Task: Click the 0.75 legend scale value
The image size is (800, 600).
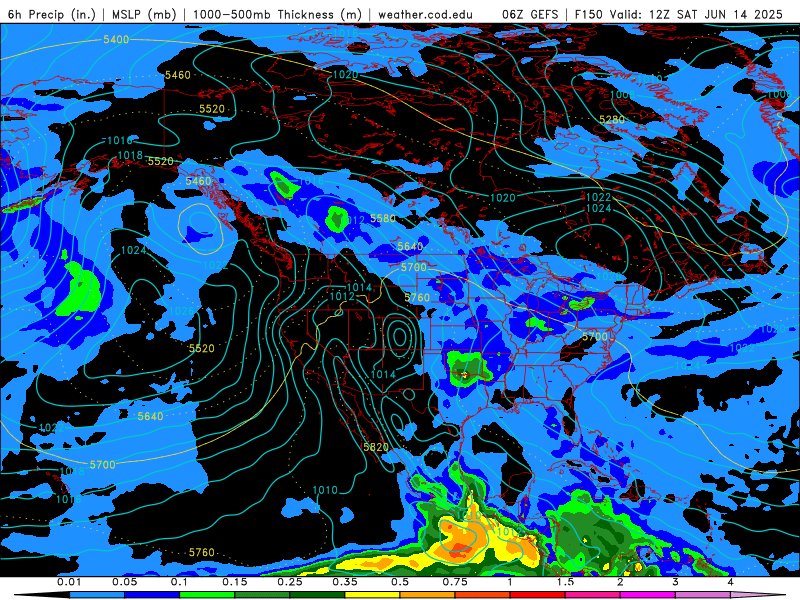Action: pos(455,582)
